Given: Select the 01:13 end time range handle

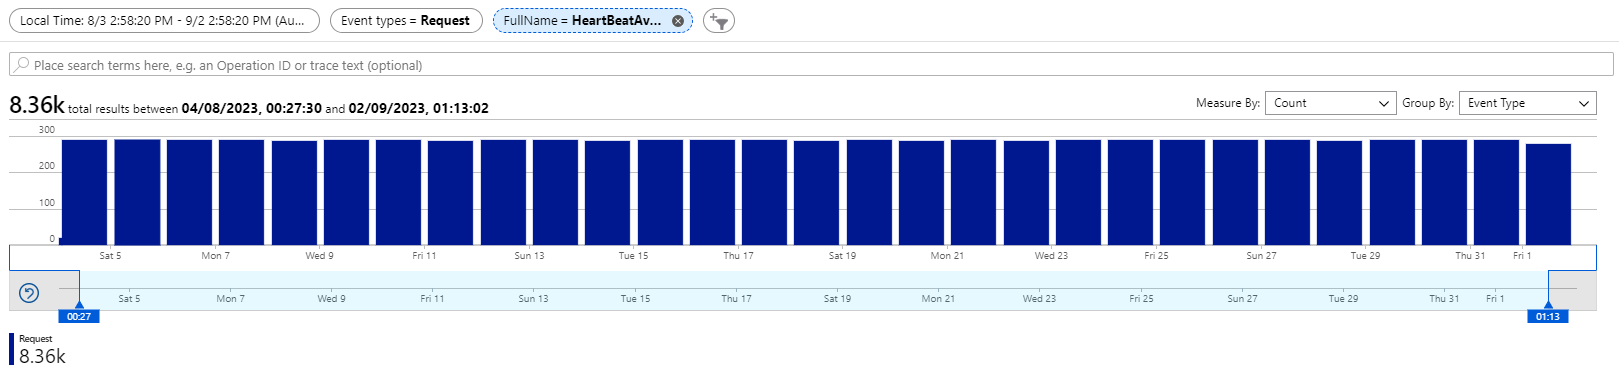Looking at the screenshot, I should point(1548,316).
